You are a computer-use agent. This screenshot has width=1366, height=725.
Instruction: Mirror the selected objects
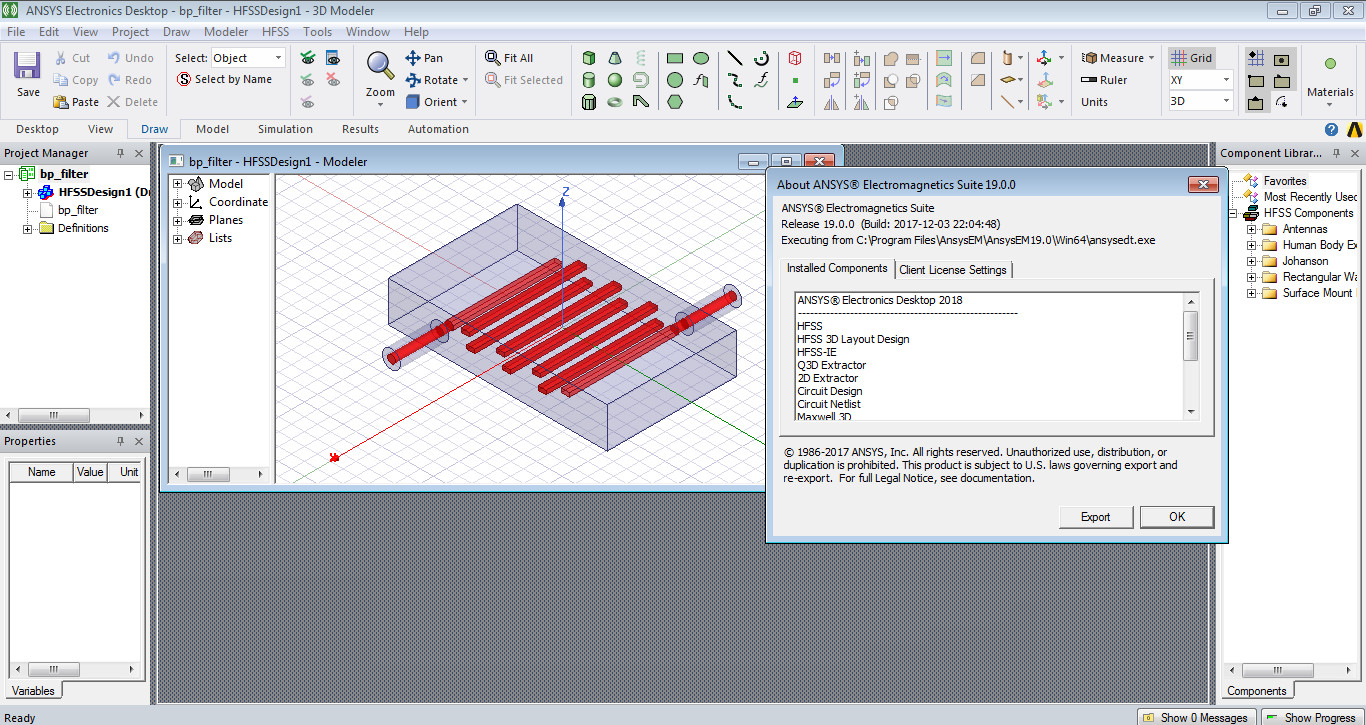pos(832,102)
